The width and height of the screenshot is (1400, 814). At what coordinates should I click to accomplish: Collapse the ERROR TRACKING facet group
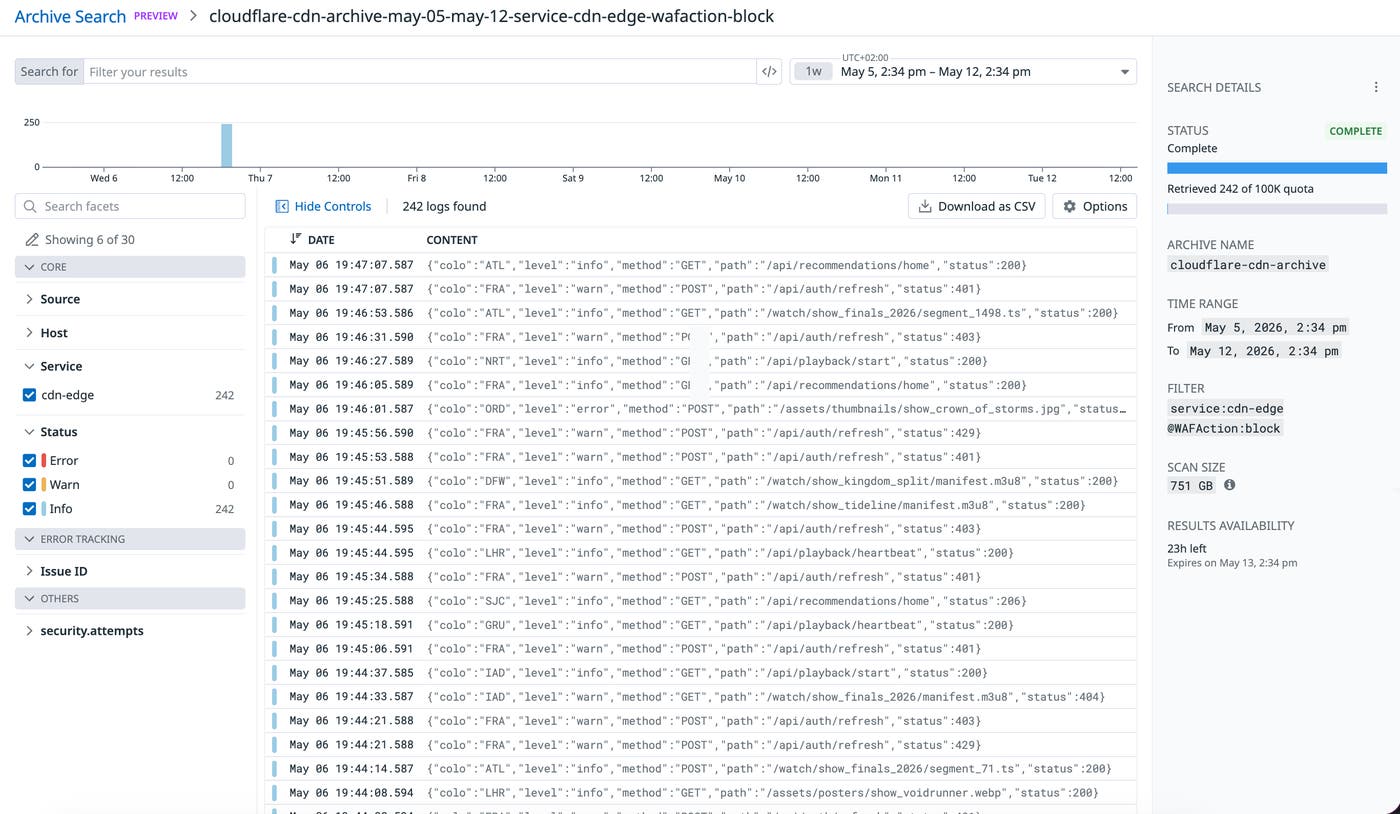(130, 539)
